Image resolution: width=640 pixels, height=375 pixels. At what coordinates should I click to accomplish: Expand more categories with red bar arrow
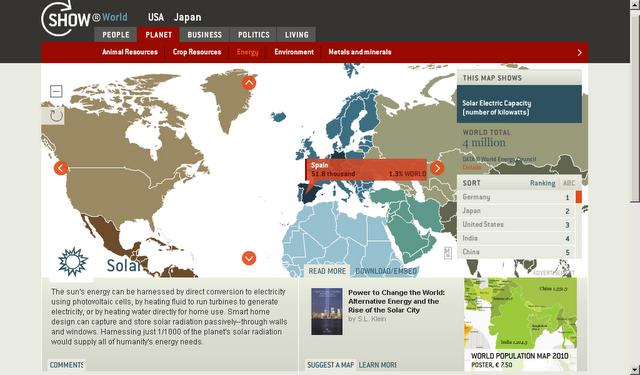coord(580,52)
